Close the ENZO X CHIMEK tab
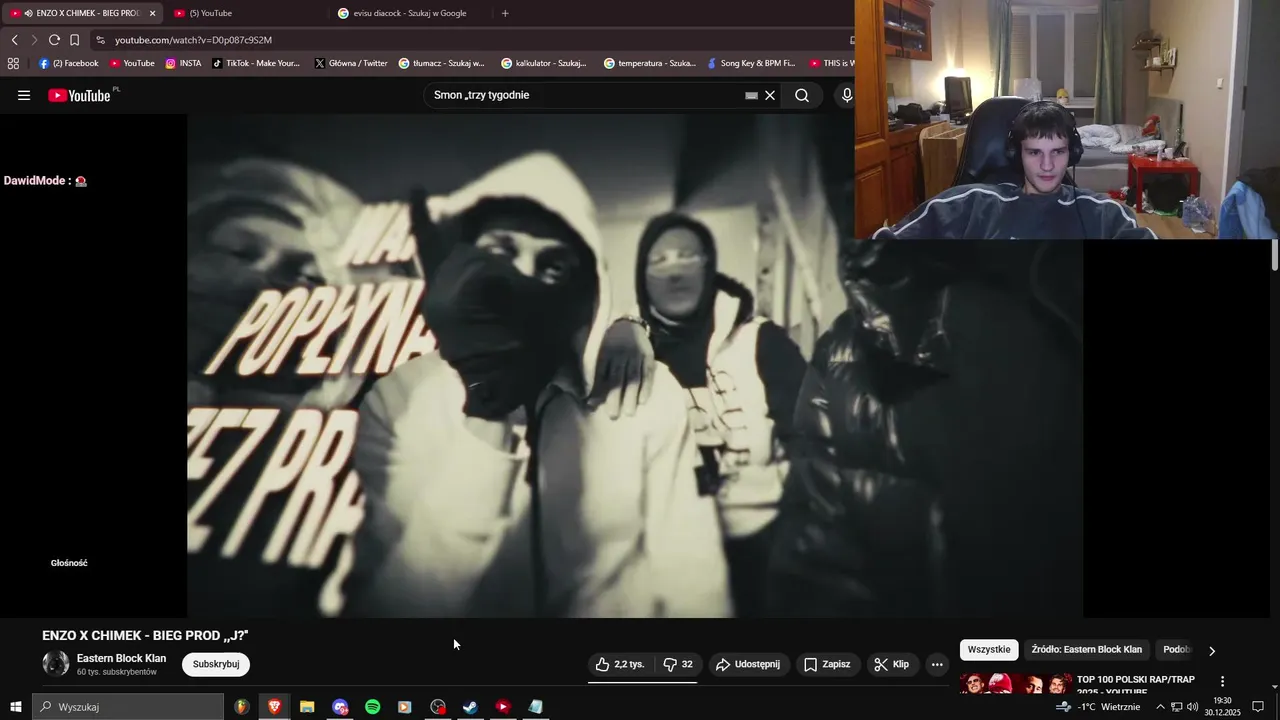 pyautogui.click(x=153, y=13)
